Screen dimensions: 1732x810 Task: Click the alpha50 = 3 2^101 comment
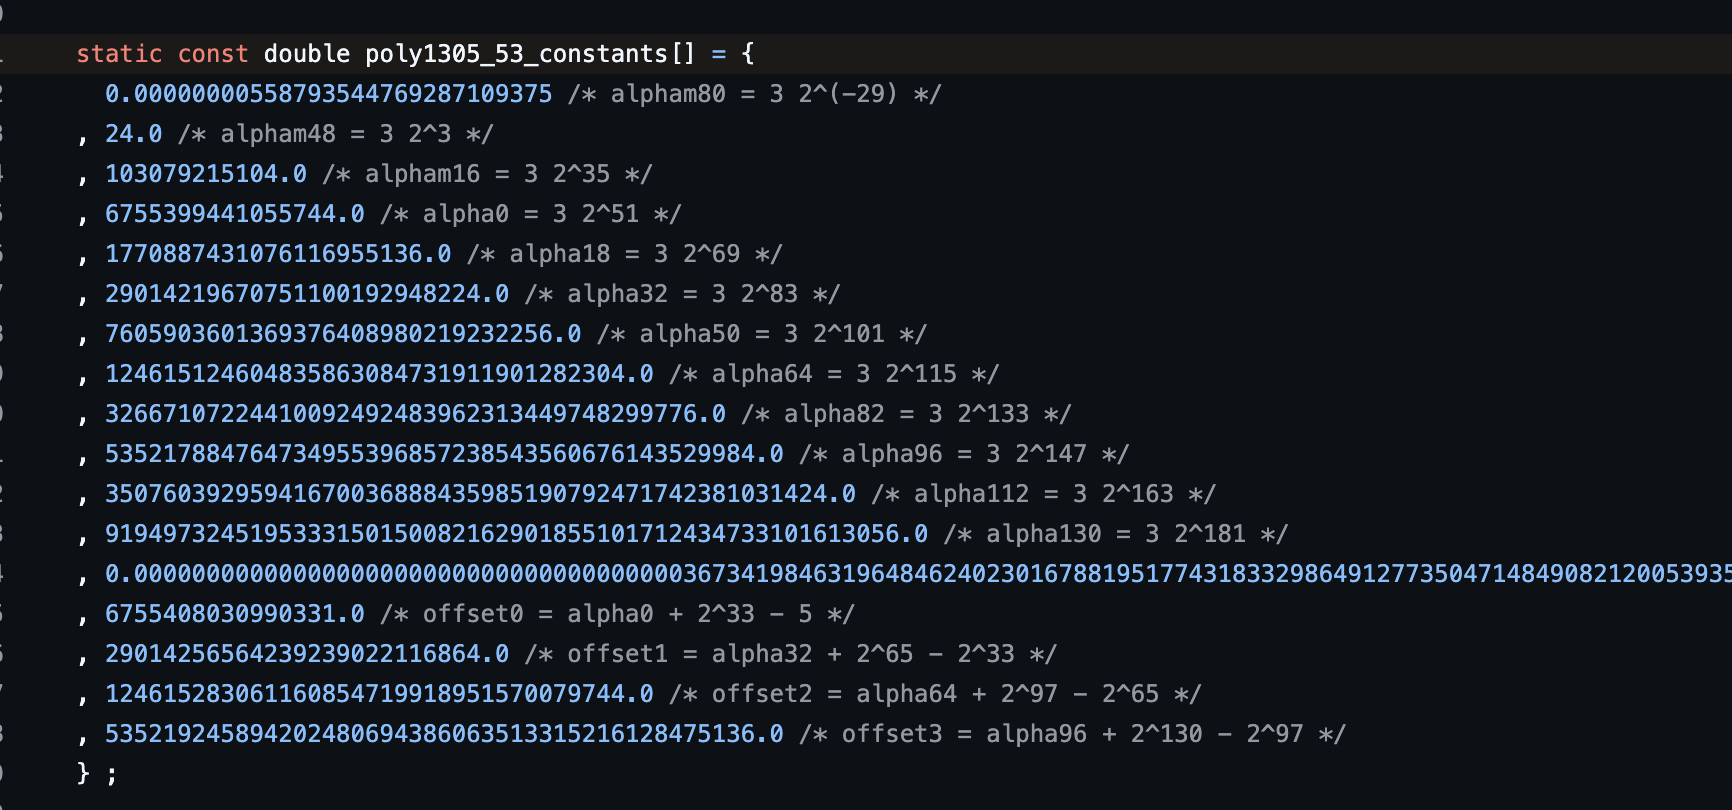point(762,334)
